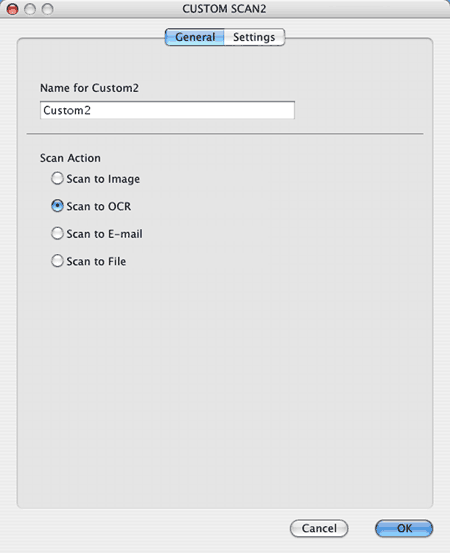Screen dimensions: 450x553
Task: Enable the Scan to E-mail radio option
Action: coord(57,233)
